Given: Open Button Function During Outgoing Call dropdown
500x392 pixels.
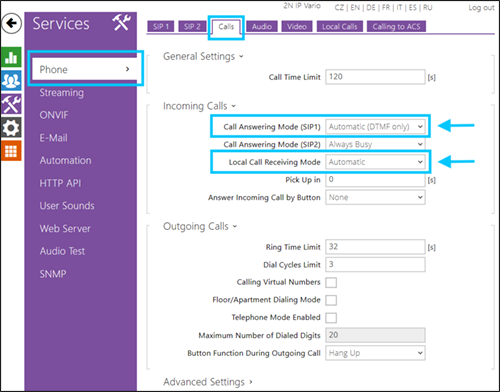Looking at the screenshot, I should click(x=375, y=353).
